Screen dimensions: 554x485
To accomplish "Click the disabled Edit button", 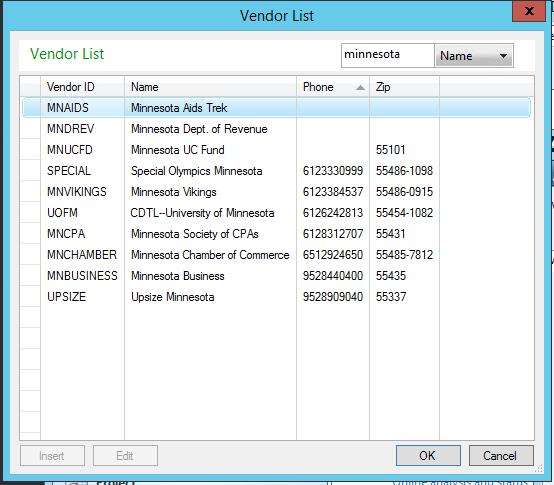I will click(125, 456).
